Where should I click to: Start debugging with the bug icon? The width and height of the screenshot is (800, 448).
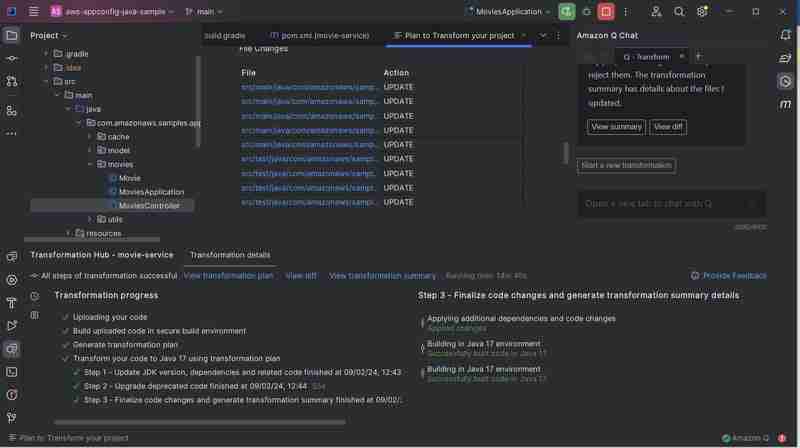pyautogui.click(x=586, y=11)
